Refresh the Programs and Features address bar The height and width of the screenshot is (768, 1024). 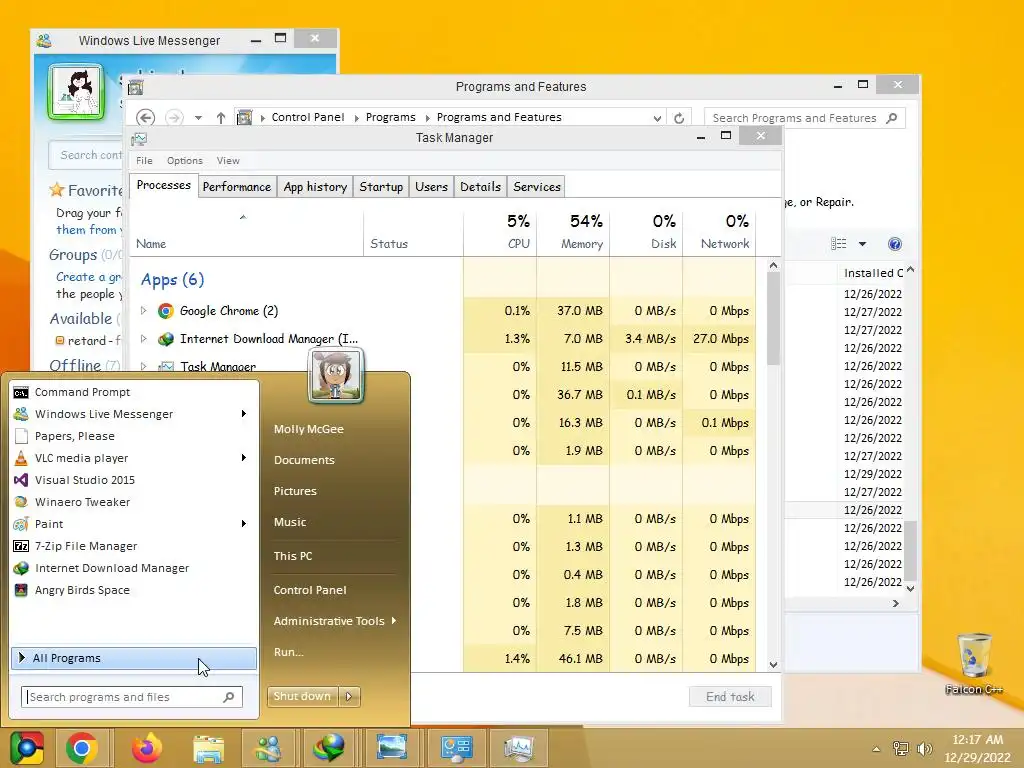coord(679,118)
